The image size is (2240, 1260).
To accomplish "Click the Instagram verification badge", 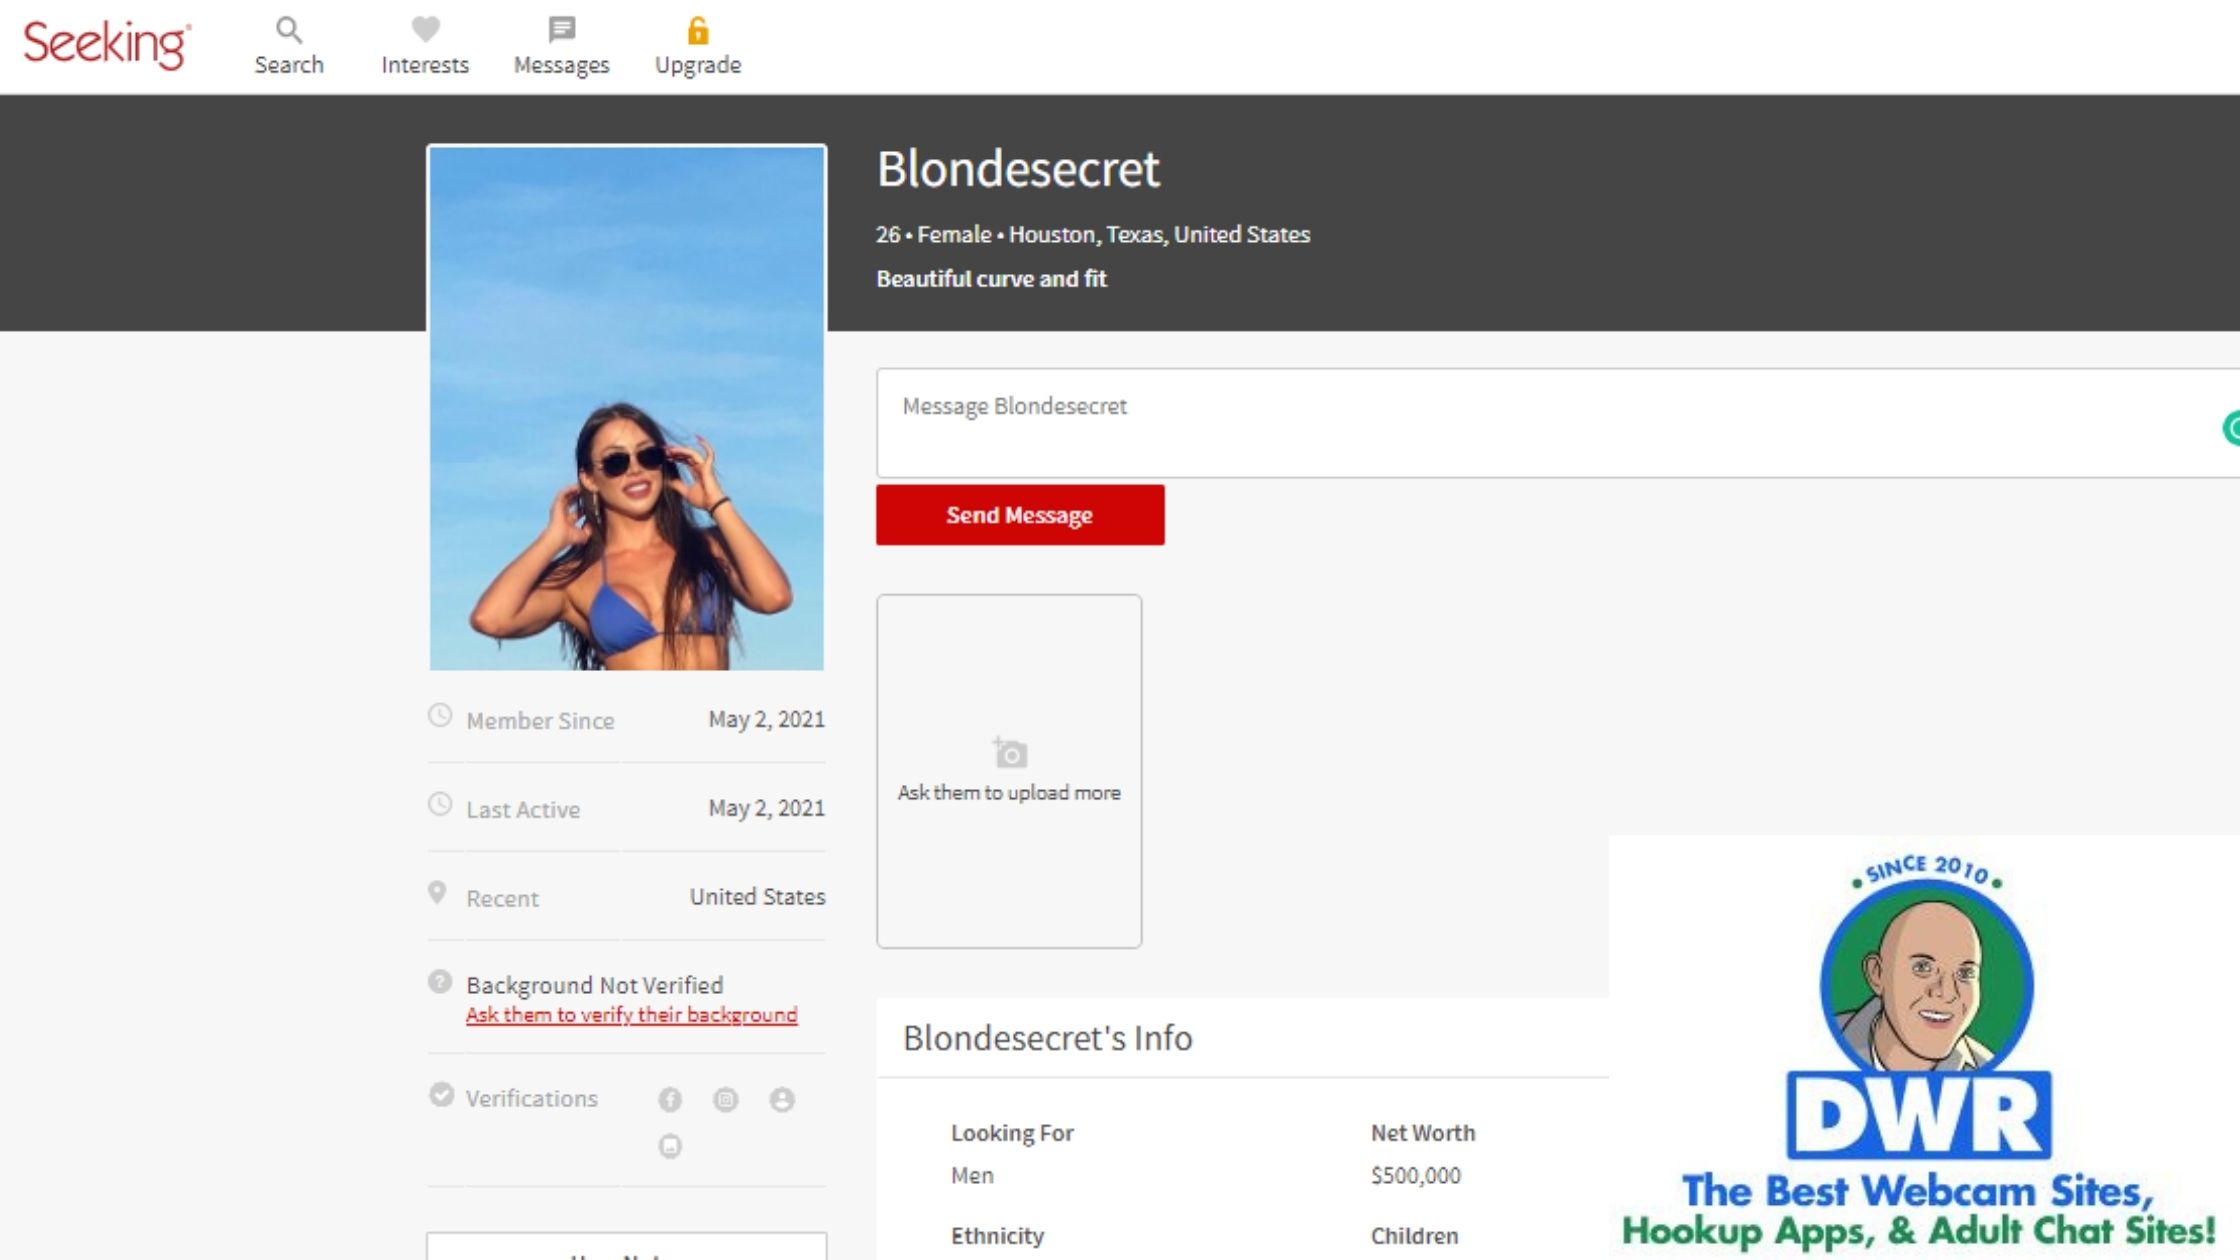I will pyautogui.click(x=726, y=1100).
